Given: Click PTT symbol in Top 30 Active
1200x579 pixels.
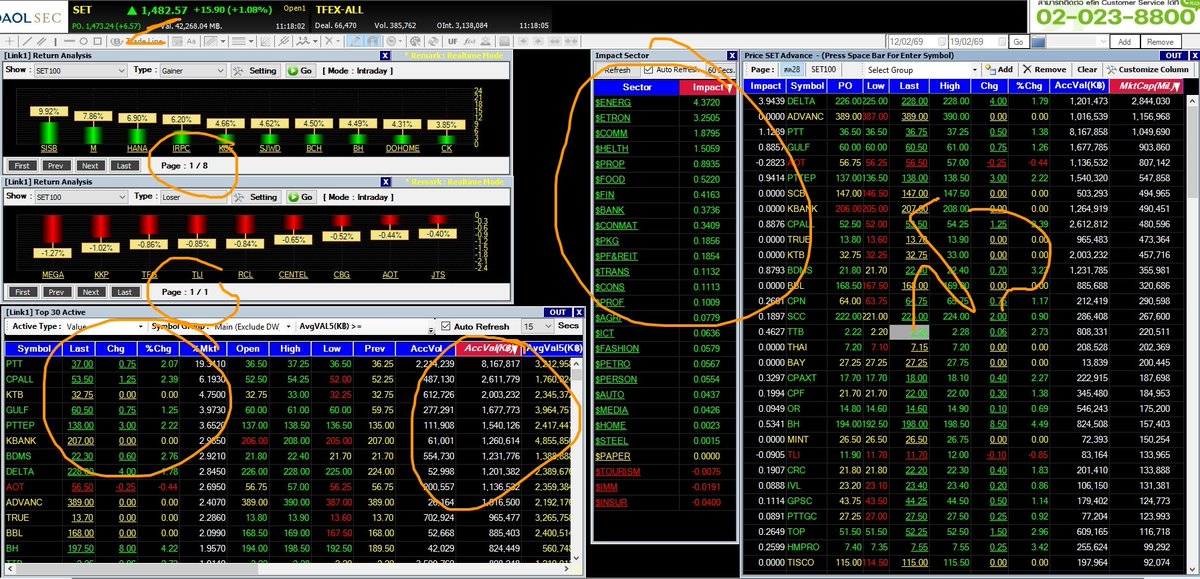Looking at the screenshot, I should tap(15, 363).
